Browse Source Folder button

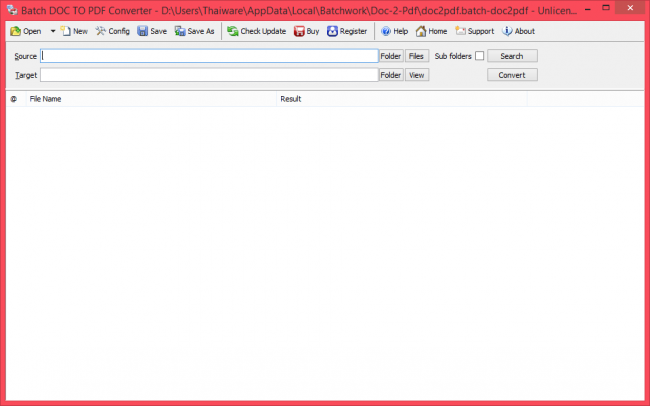391,56
